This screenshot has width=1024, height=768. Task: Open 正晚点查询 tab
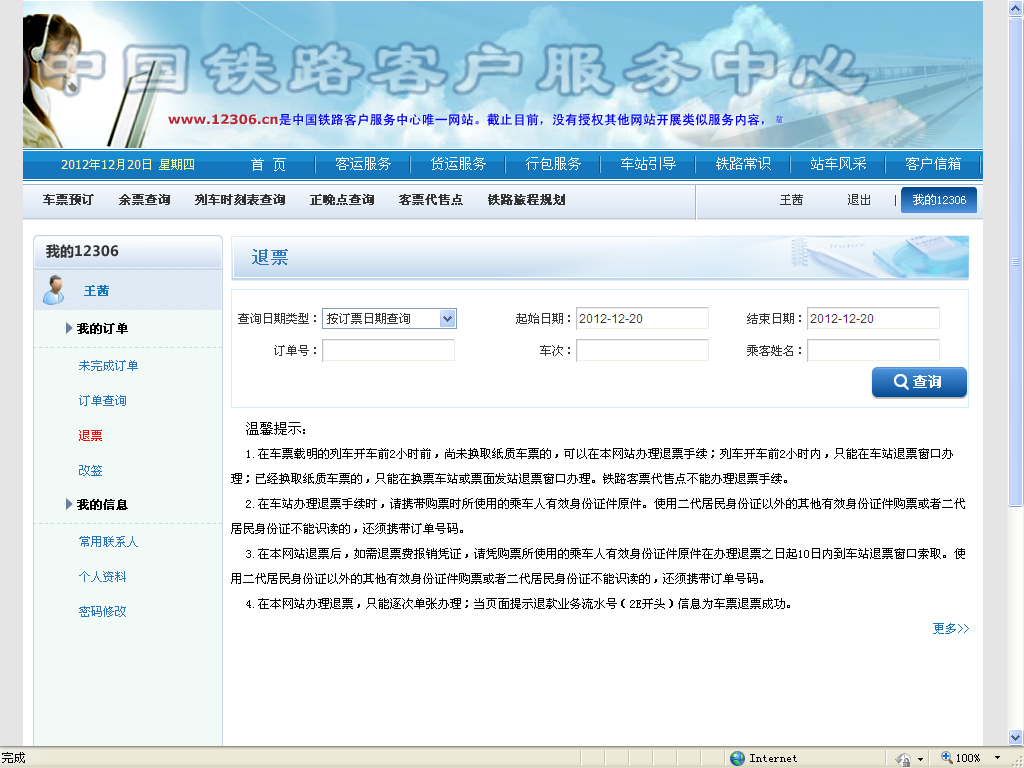tap(342, 200)
